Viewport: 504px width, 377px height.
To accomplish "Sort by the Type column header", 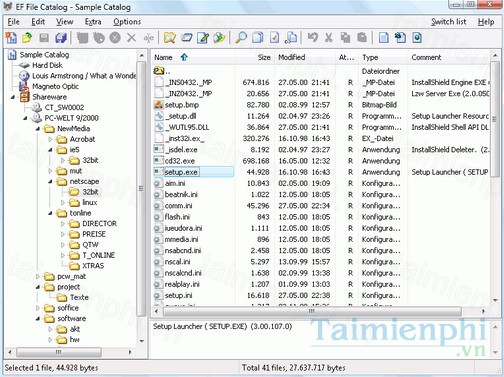I will pos(384,57).
